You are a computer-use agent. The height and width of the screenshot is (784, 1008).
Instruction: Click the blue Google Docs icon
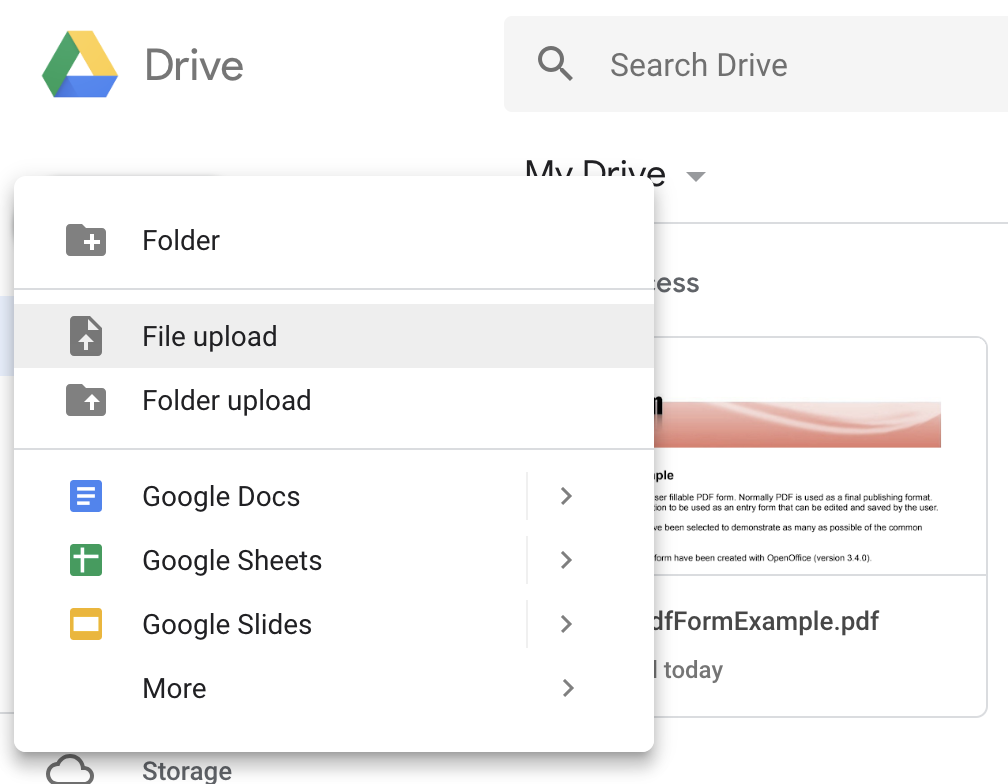coord(86,496)
